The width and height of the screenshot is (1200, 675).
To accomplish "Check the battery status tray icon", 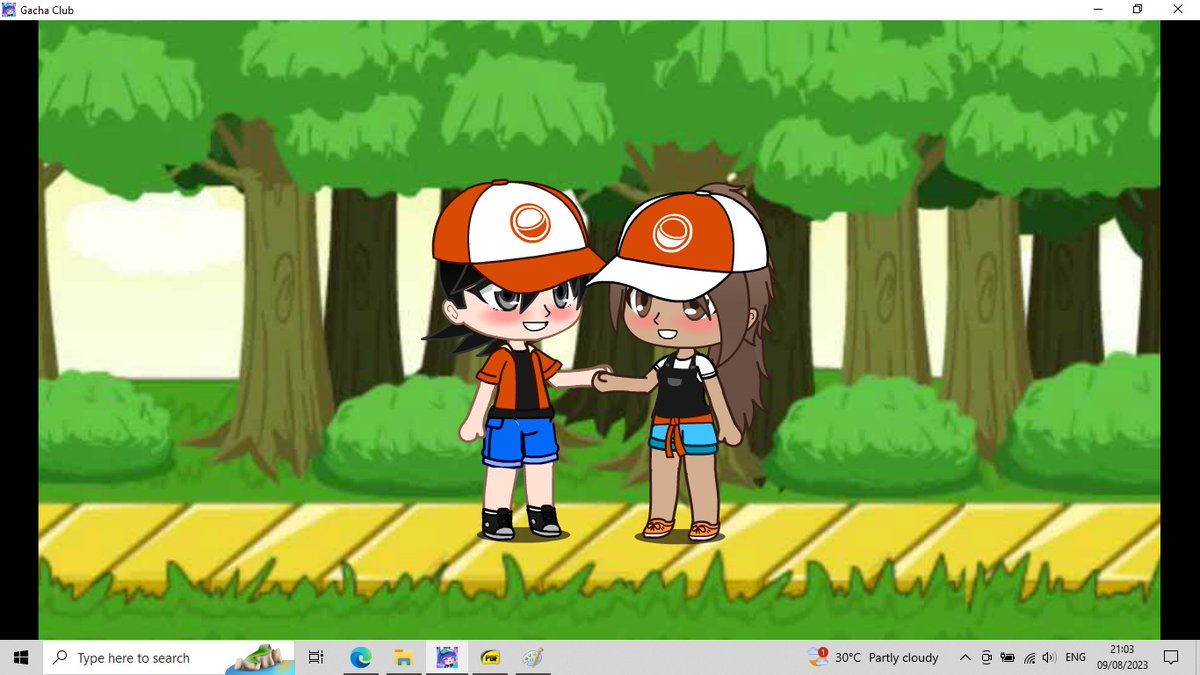I will [1007, 658].
